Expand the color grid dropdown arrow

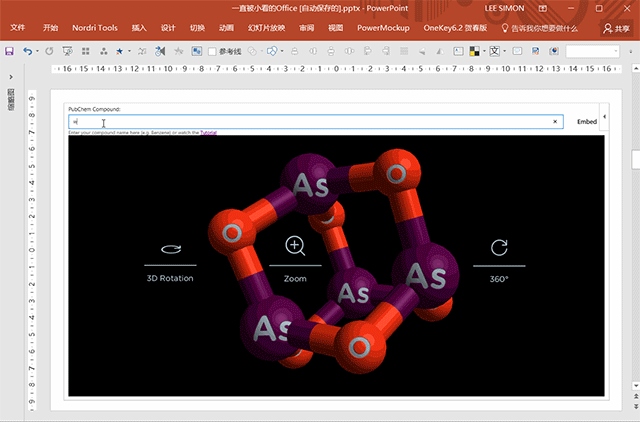tap(484, 51)
